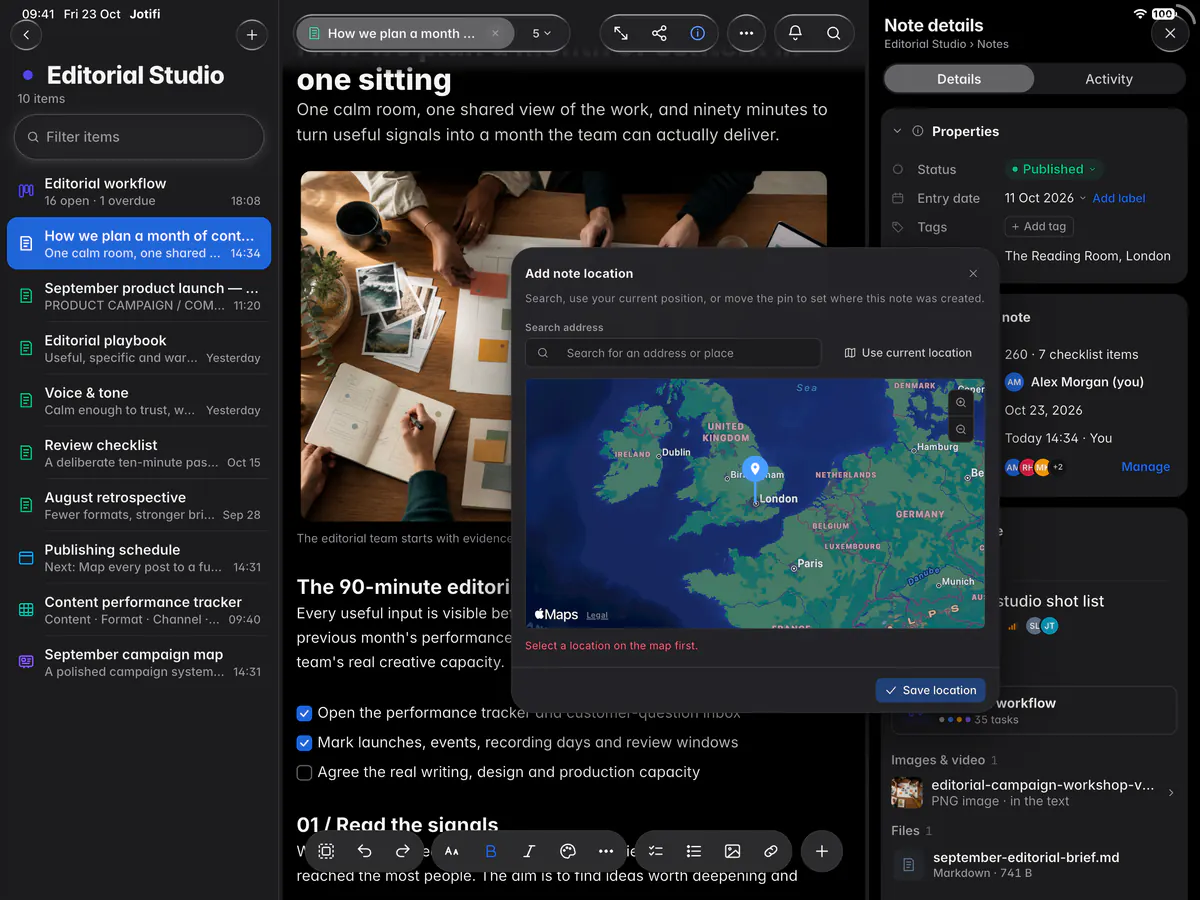Uncheck 'Mark launches, events, recording days' item
1200x900 pixels.
(x=305, y=743)
